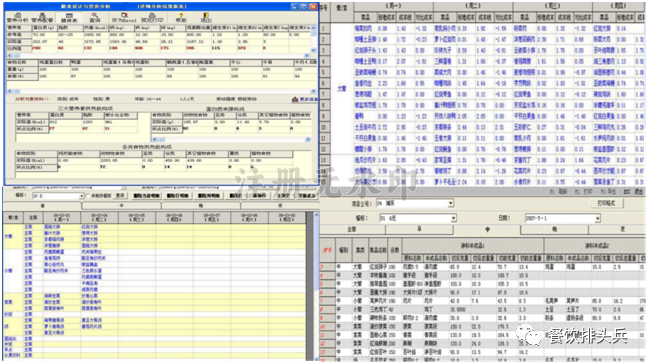Switch to the 中 tab of the weekly menu

tap(122, 205)
